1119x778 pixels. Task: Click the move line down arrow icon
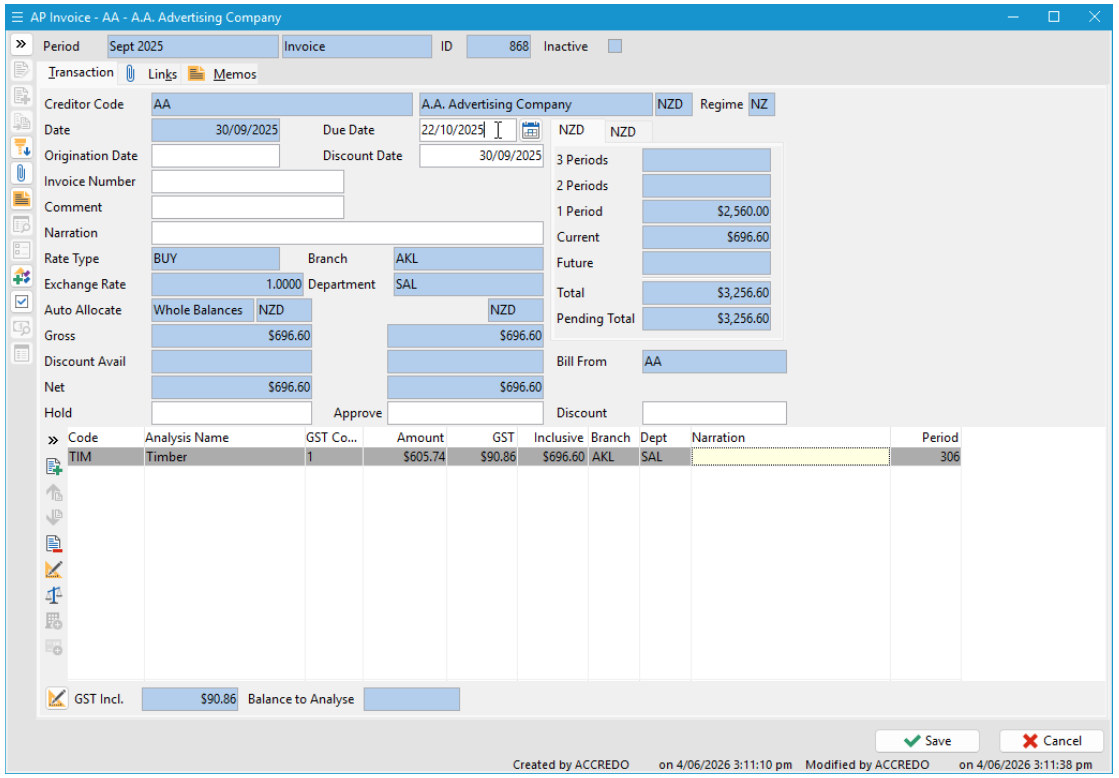[54, 517]
